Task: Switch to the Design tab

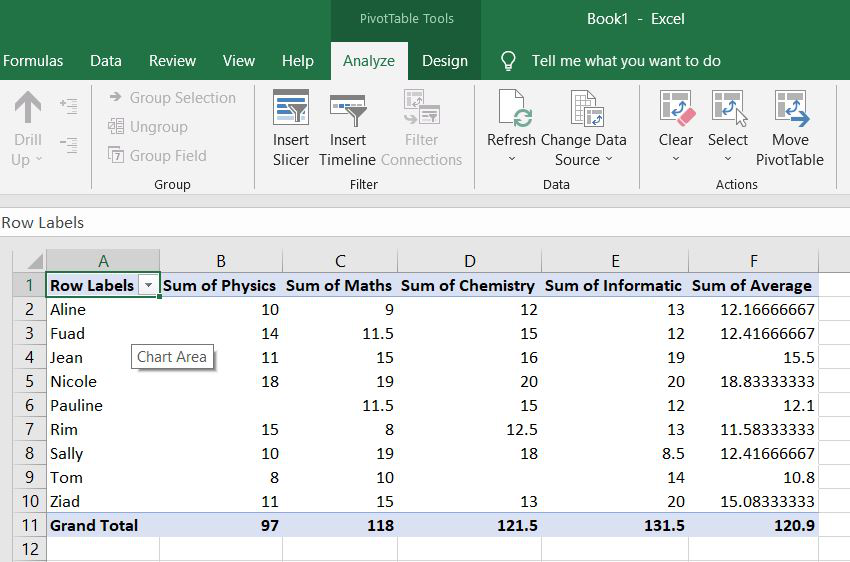Action: tap(445, 61)
